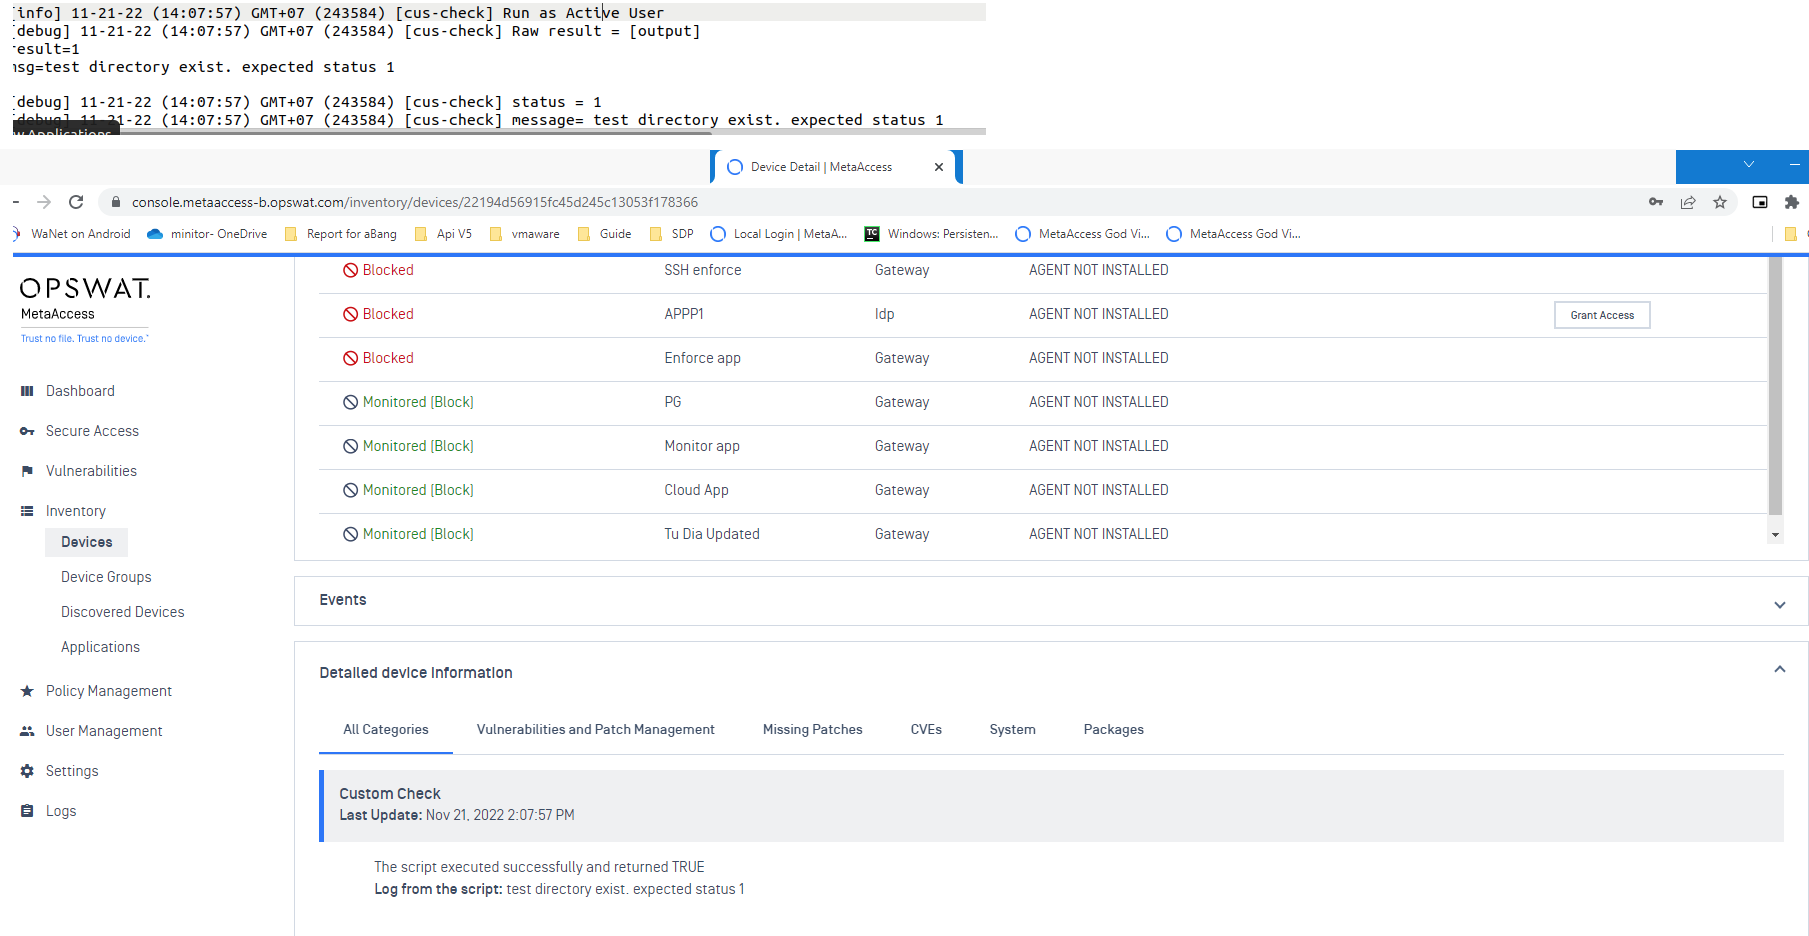Click monitored icon on Monitor app row
This screenshot has height=936, width=1809.
351,446
